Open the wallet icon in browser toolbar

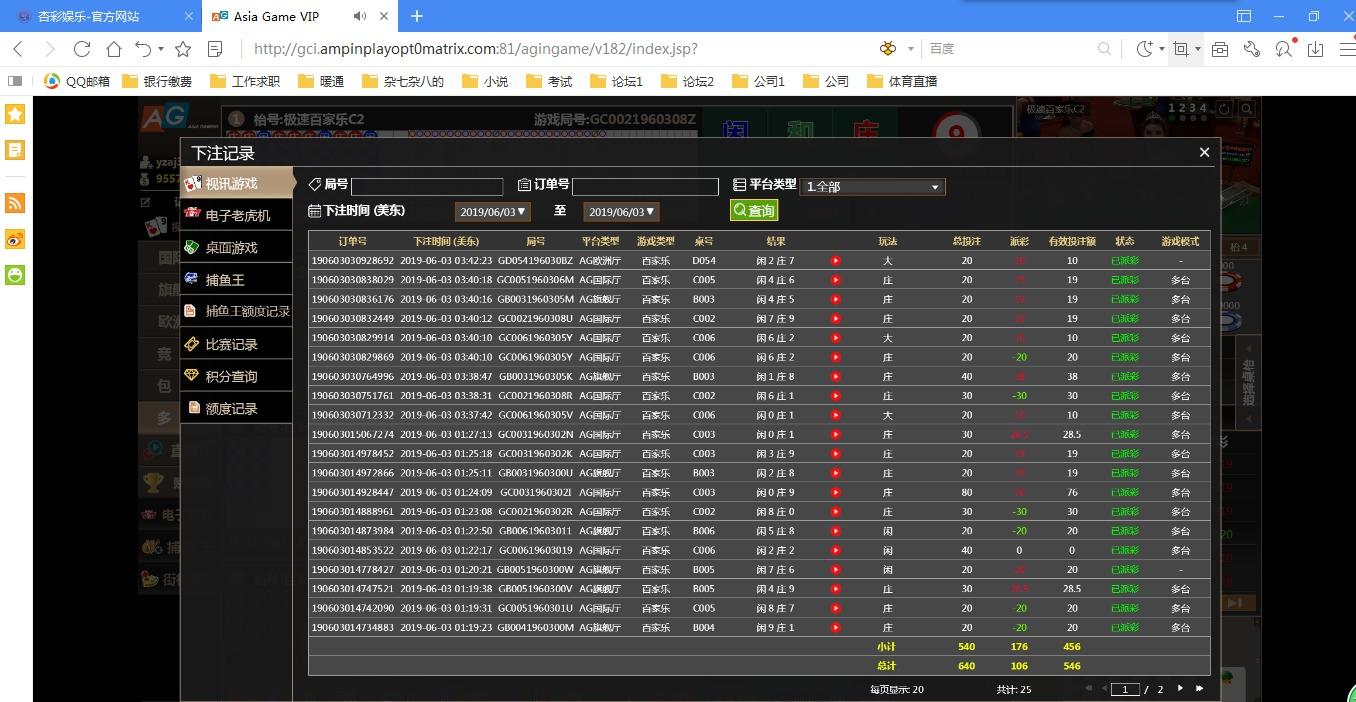pos(1219,49)
